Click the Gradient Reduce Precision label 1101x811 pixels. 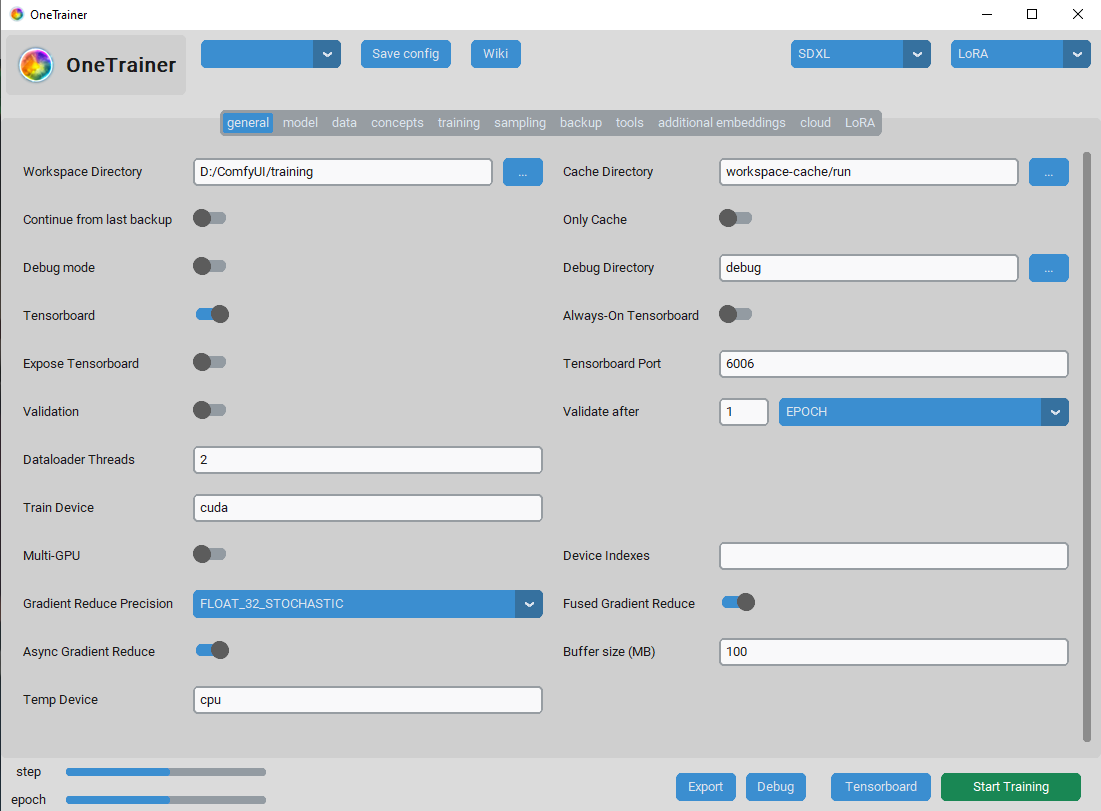98,604
